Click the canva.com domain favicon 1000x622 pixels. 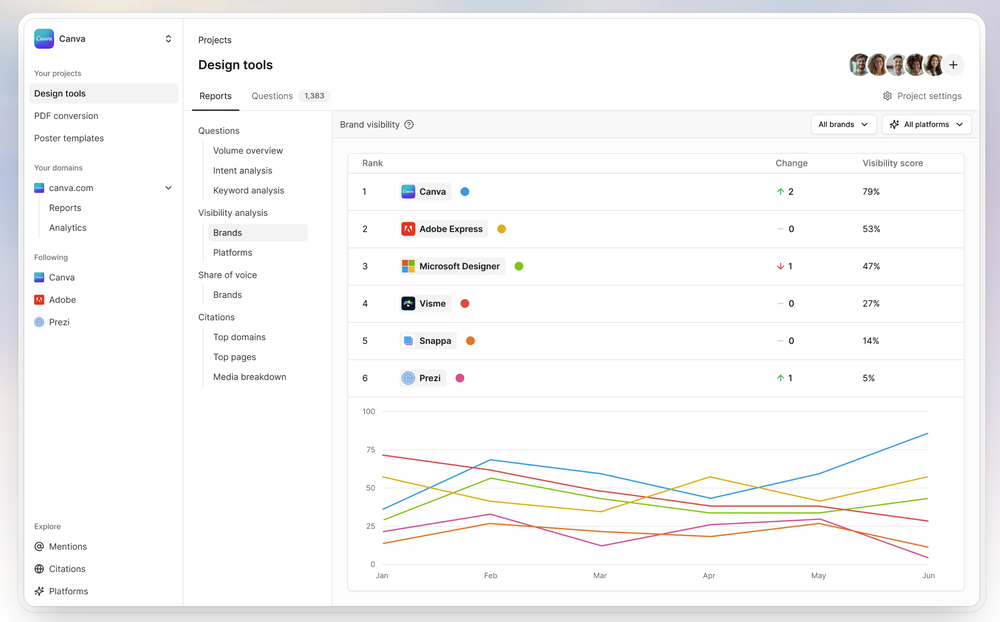[x=39, y=188]
